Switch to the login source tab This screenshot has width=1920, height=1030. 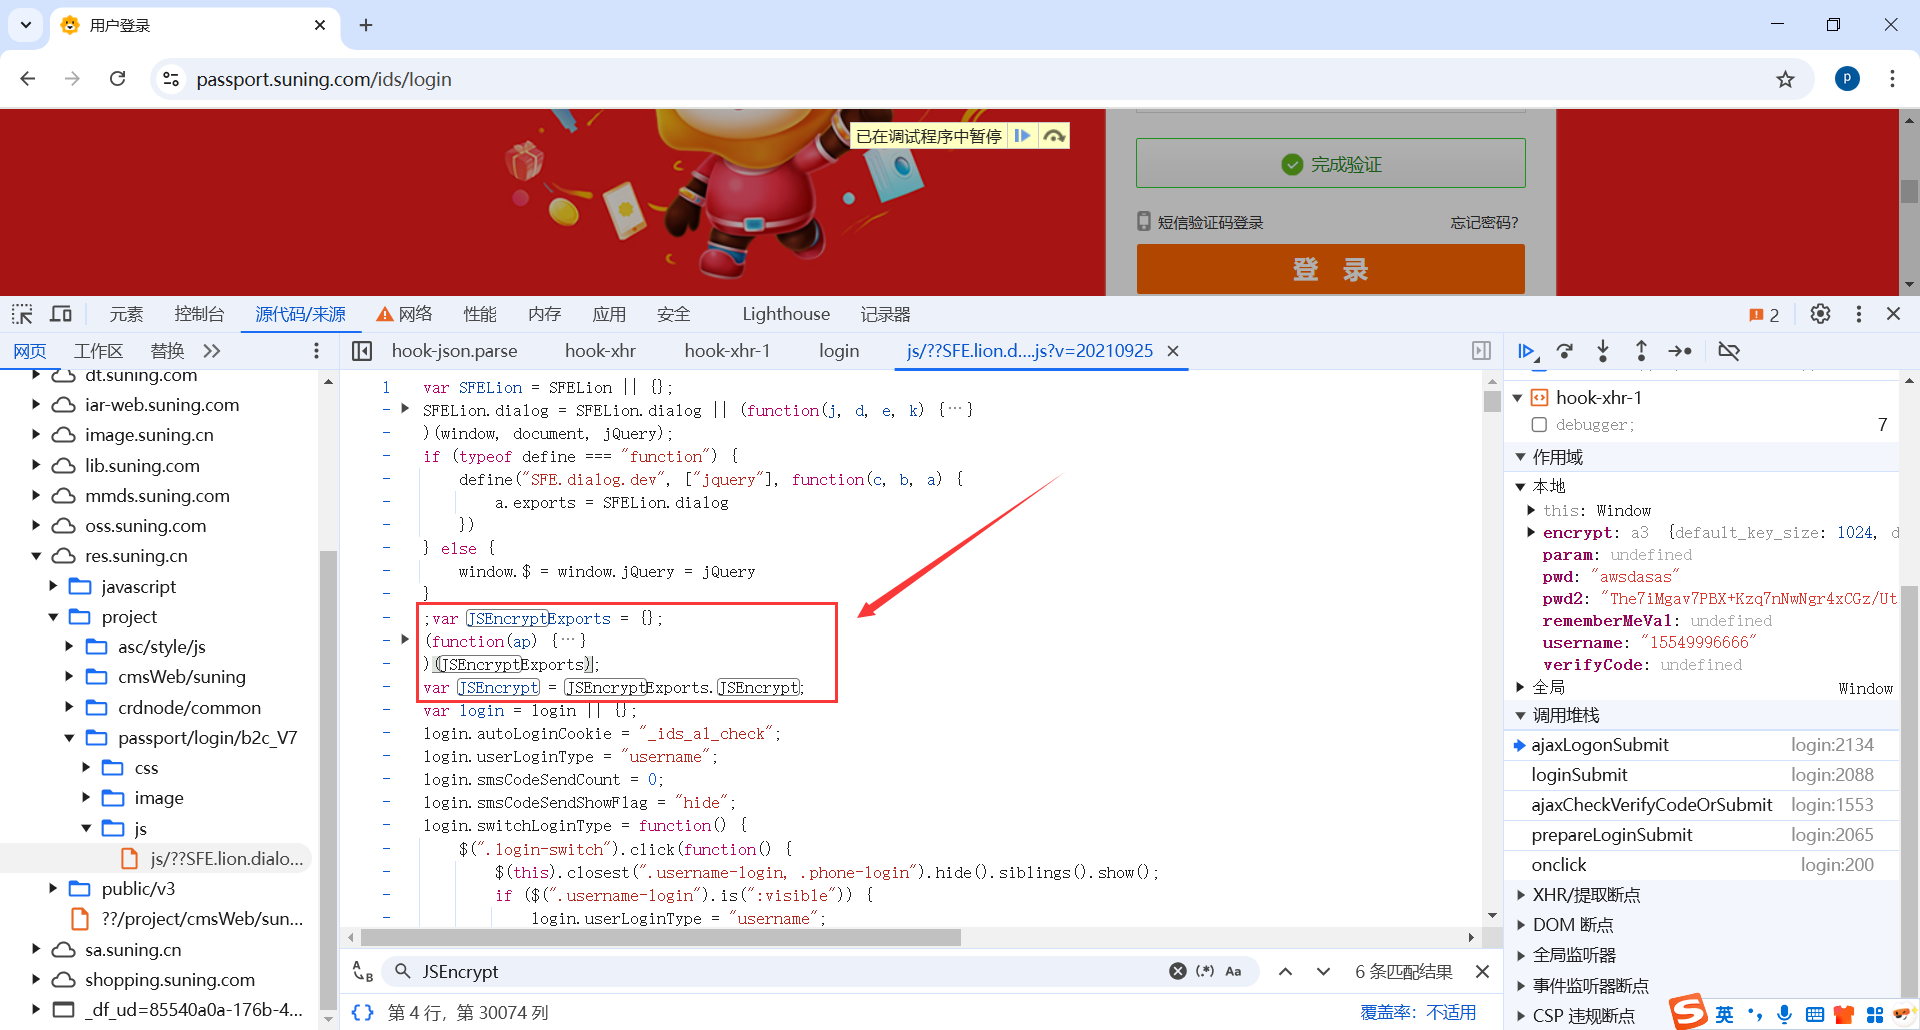tap(839, 351)
